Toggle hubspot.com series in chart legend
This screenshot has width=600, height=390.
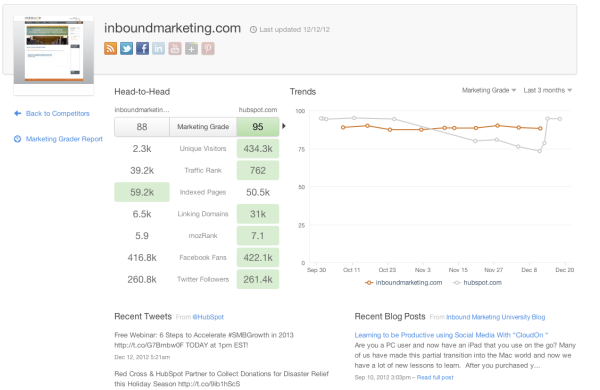[477, 282]
